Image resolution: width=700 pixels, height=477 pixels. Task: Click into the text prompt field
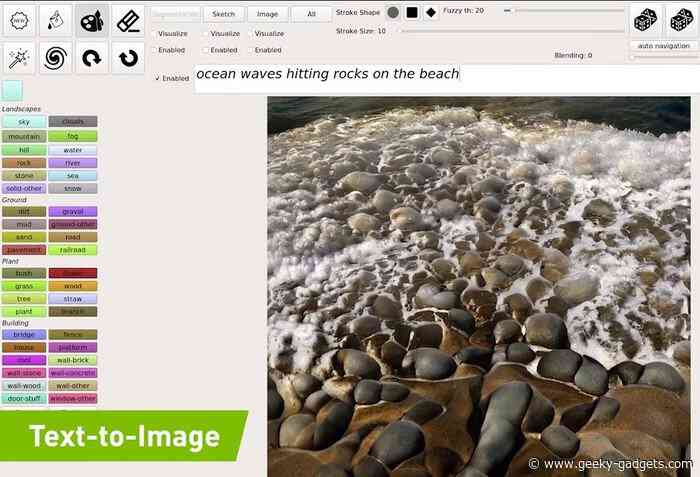pos(446,79)
